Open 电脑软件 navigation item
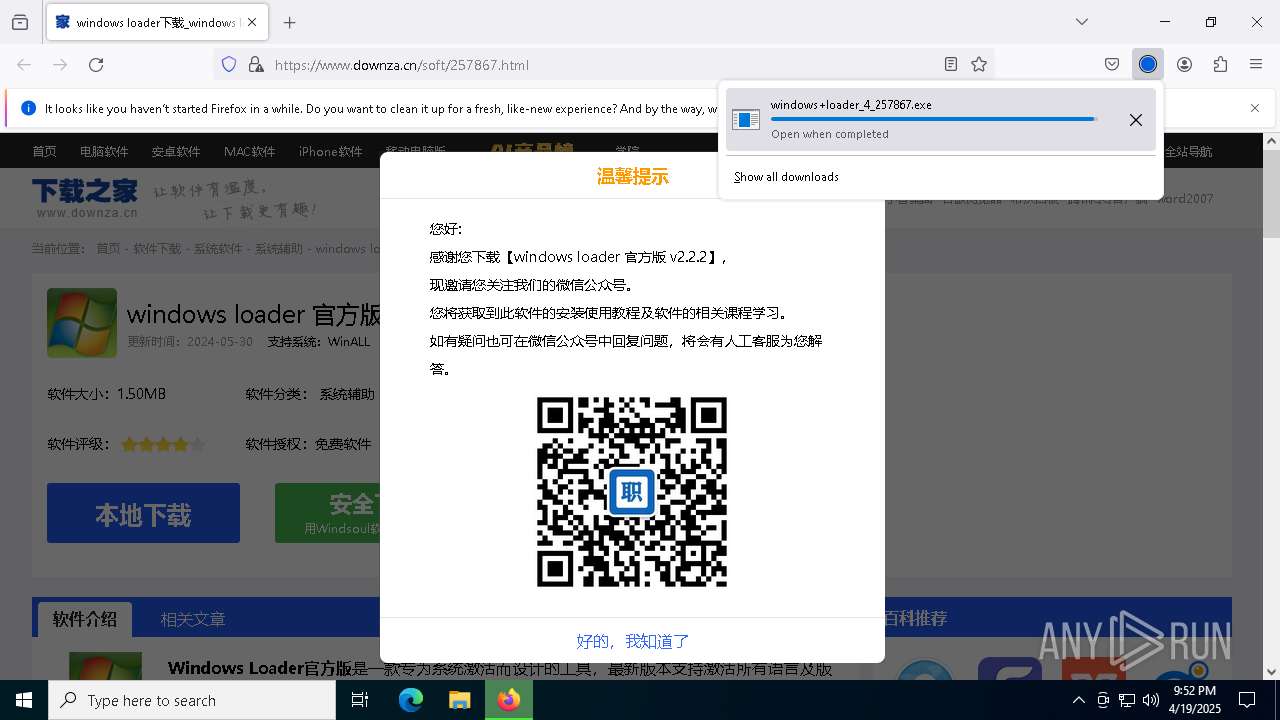 pyautogui.click(x=104, y=152)
